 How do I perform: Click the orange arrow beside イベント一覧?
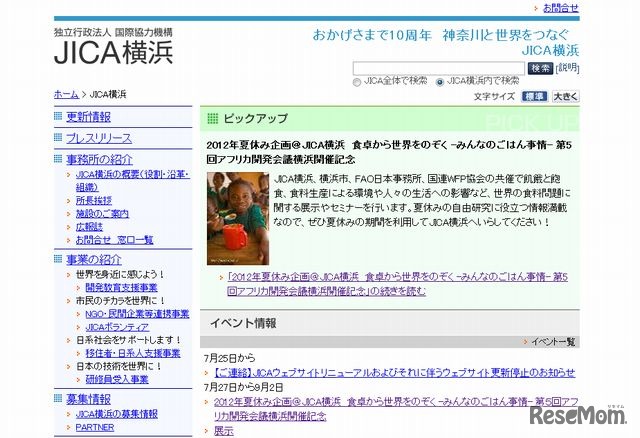point(525,342)
